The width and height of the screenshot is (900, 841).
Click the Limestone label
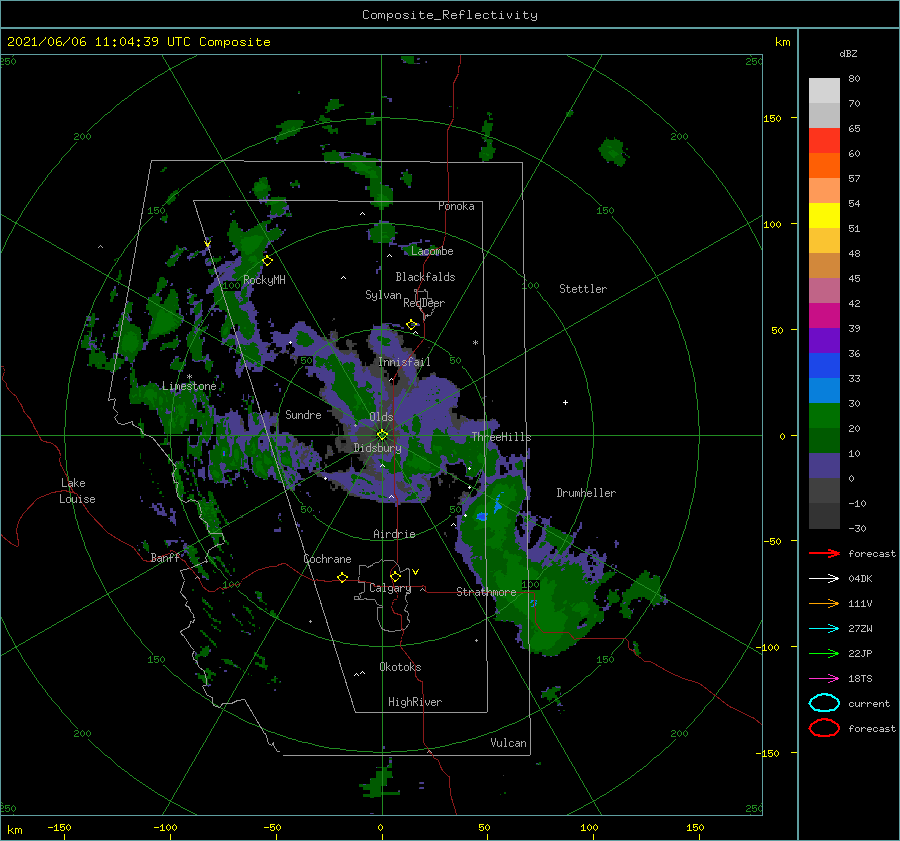189,386
